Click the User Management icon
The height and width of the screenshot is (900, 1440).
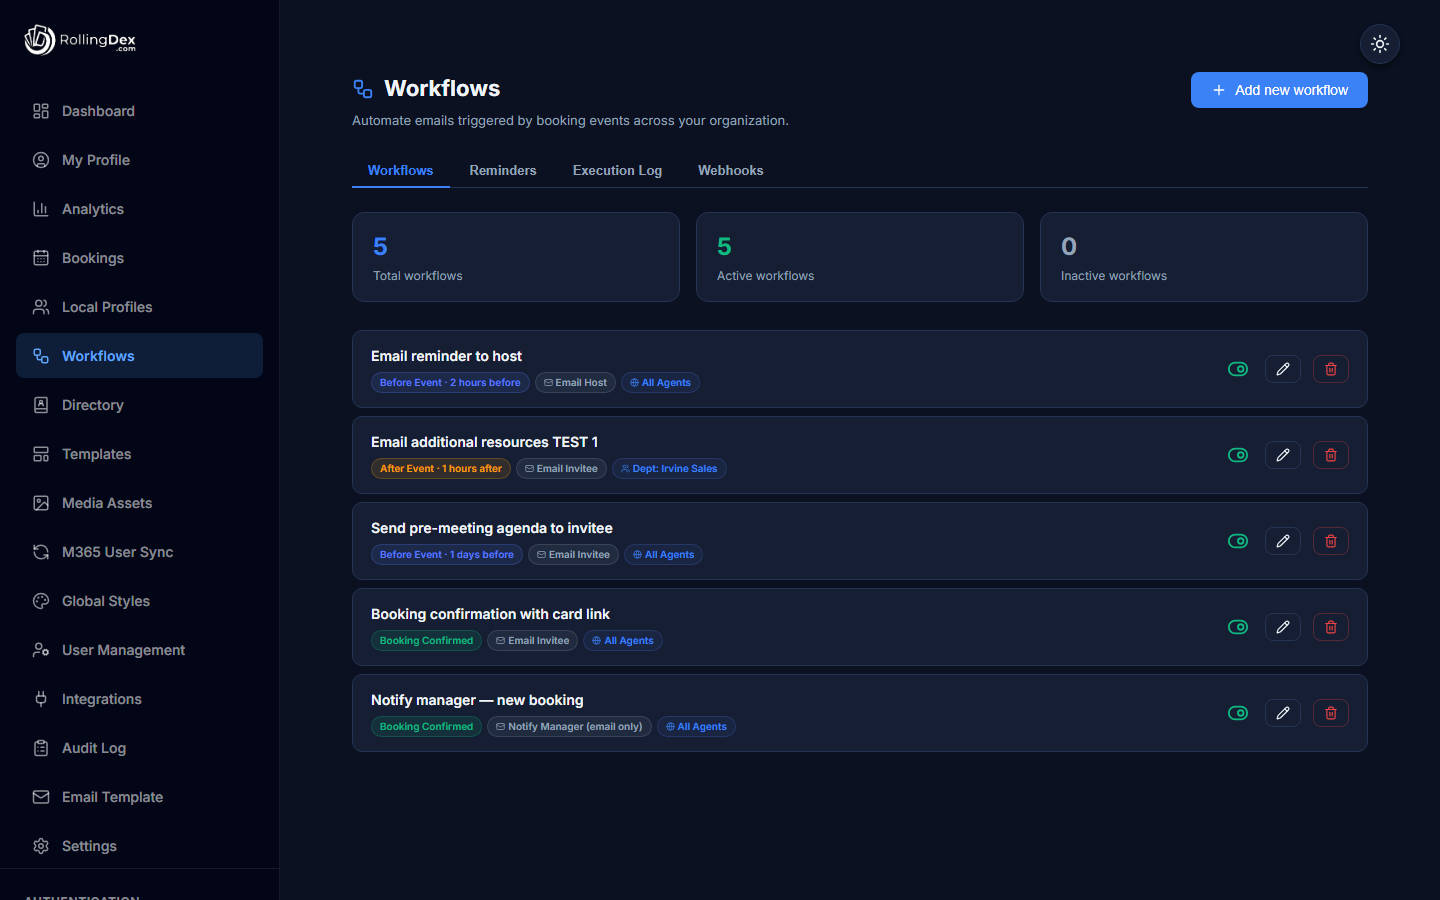[x=41, y=650]
